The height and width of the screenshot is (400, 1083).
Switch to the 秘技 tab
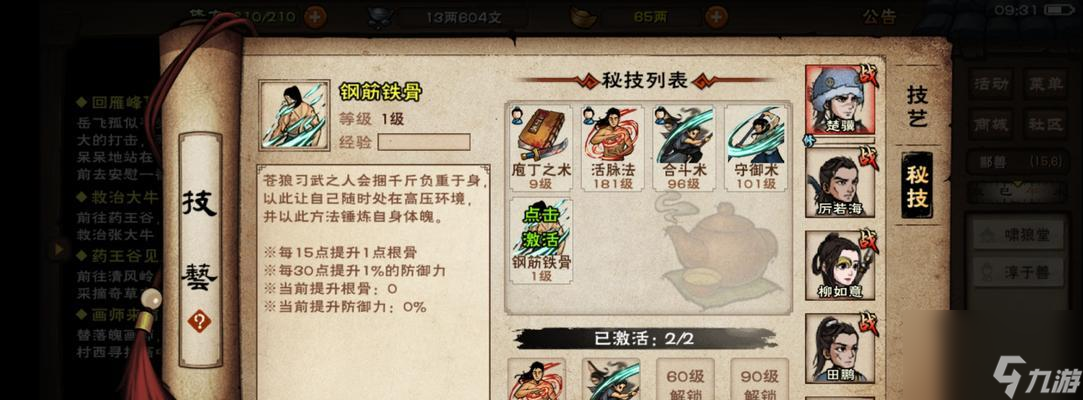pos(917,185)
